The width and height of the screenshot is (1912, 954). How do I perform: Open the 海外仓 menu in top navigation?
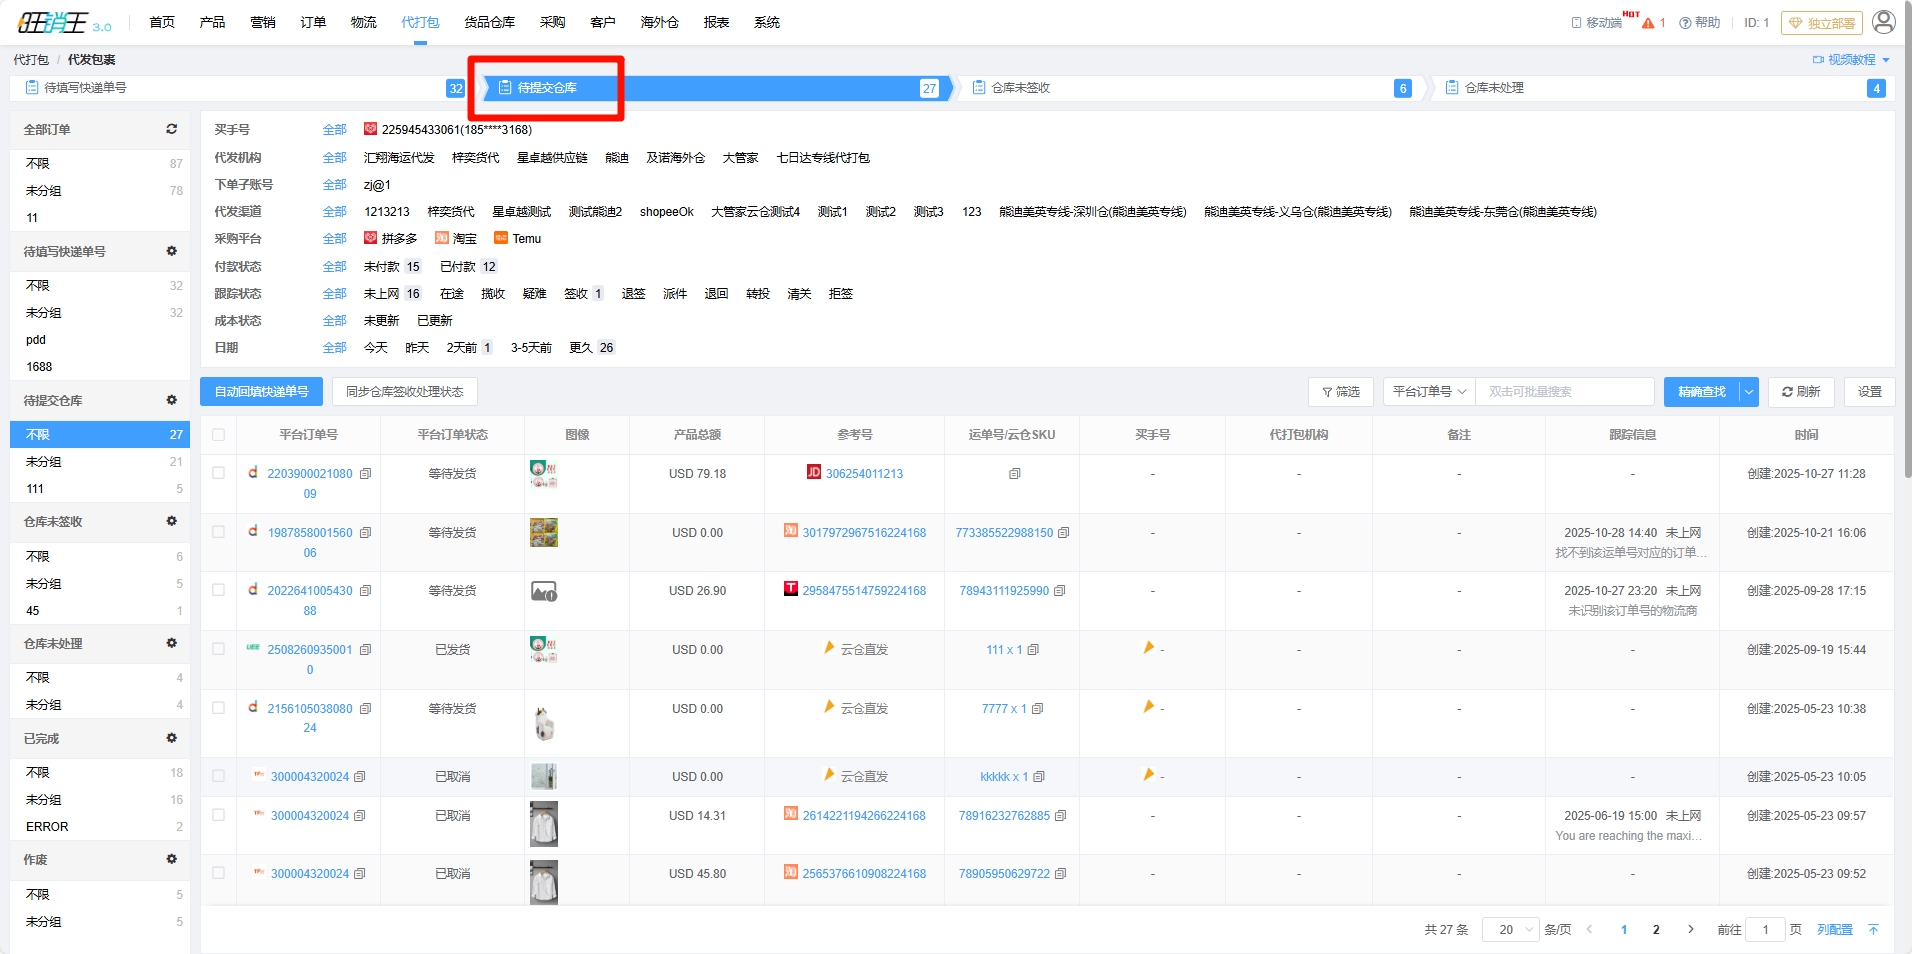click(x=659, y=22)
